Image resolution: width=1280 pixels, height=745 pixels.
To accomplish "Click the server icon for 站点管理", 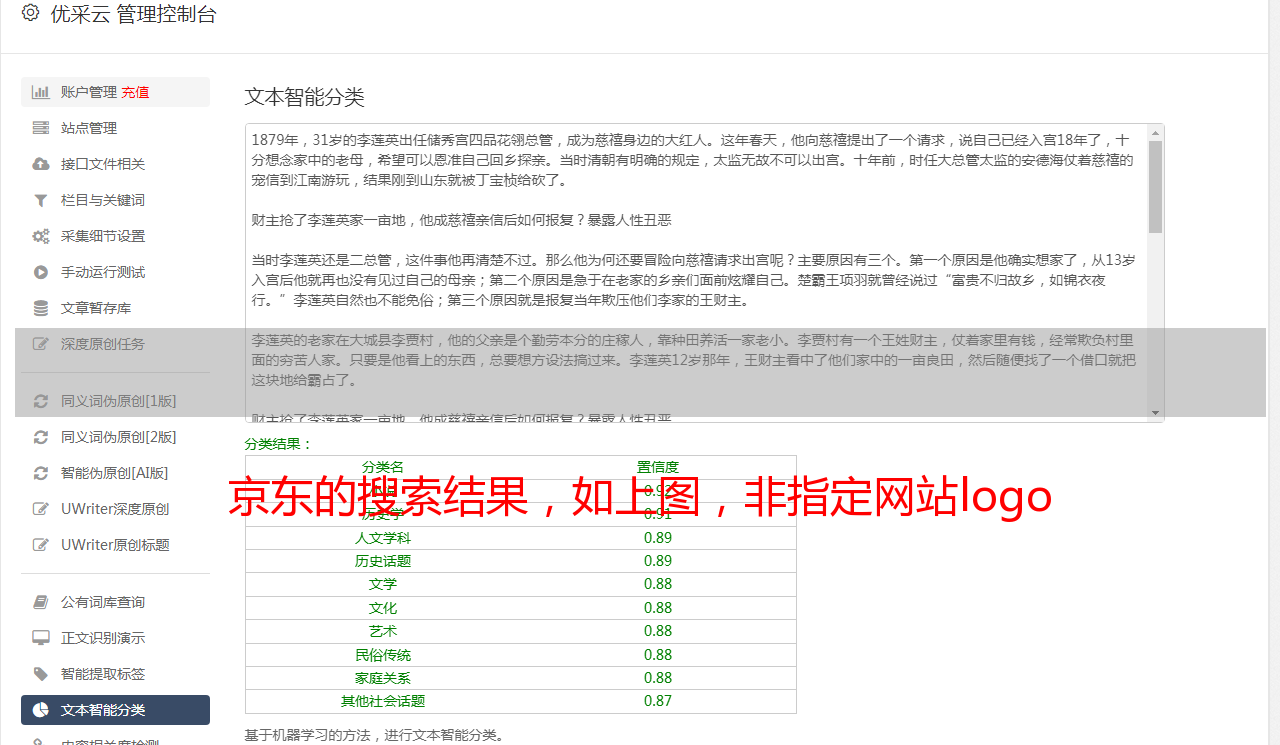I will 41,128.
